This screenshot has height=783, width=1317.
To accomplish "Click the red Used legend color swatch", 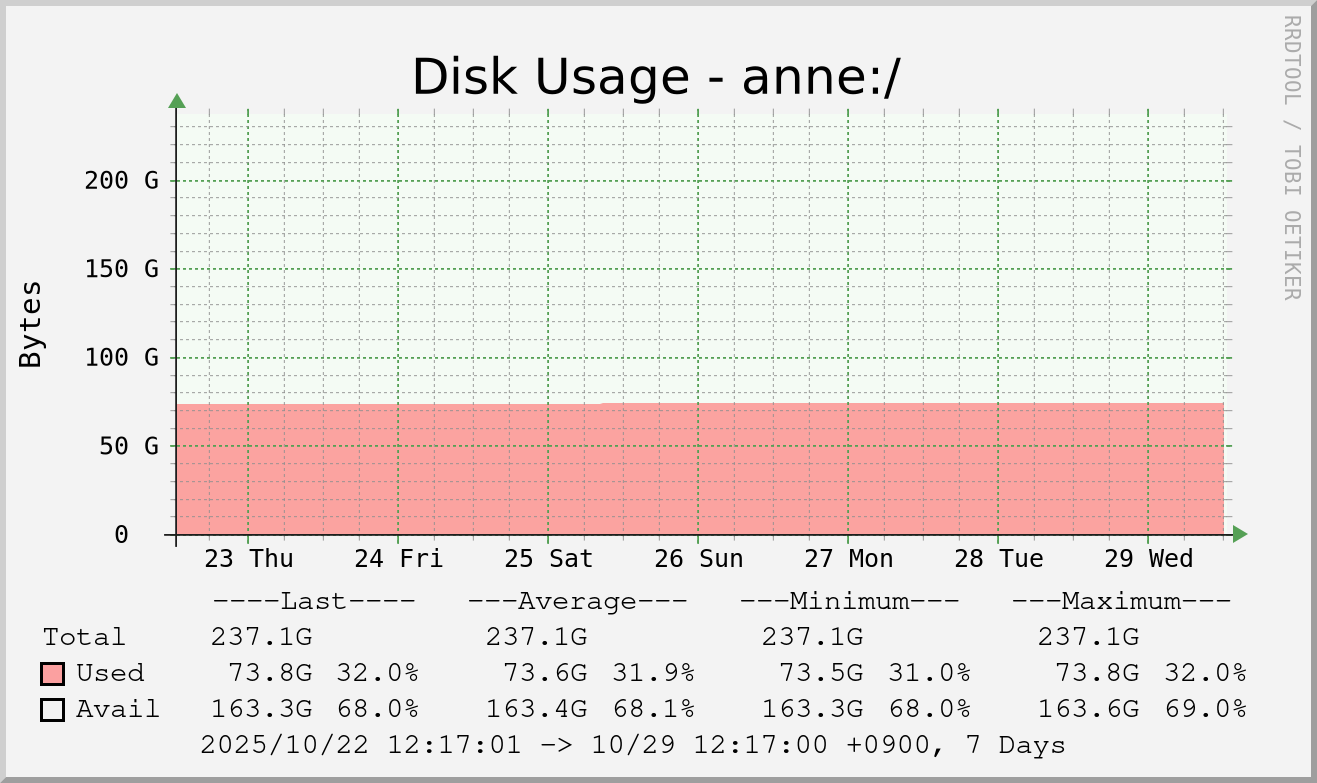I will 53,673.
